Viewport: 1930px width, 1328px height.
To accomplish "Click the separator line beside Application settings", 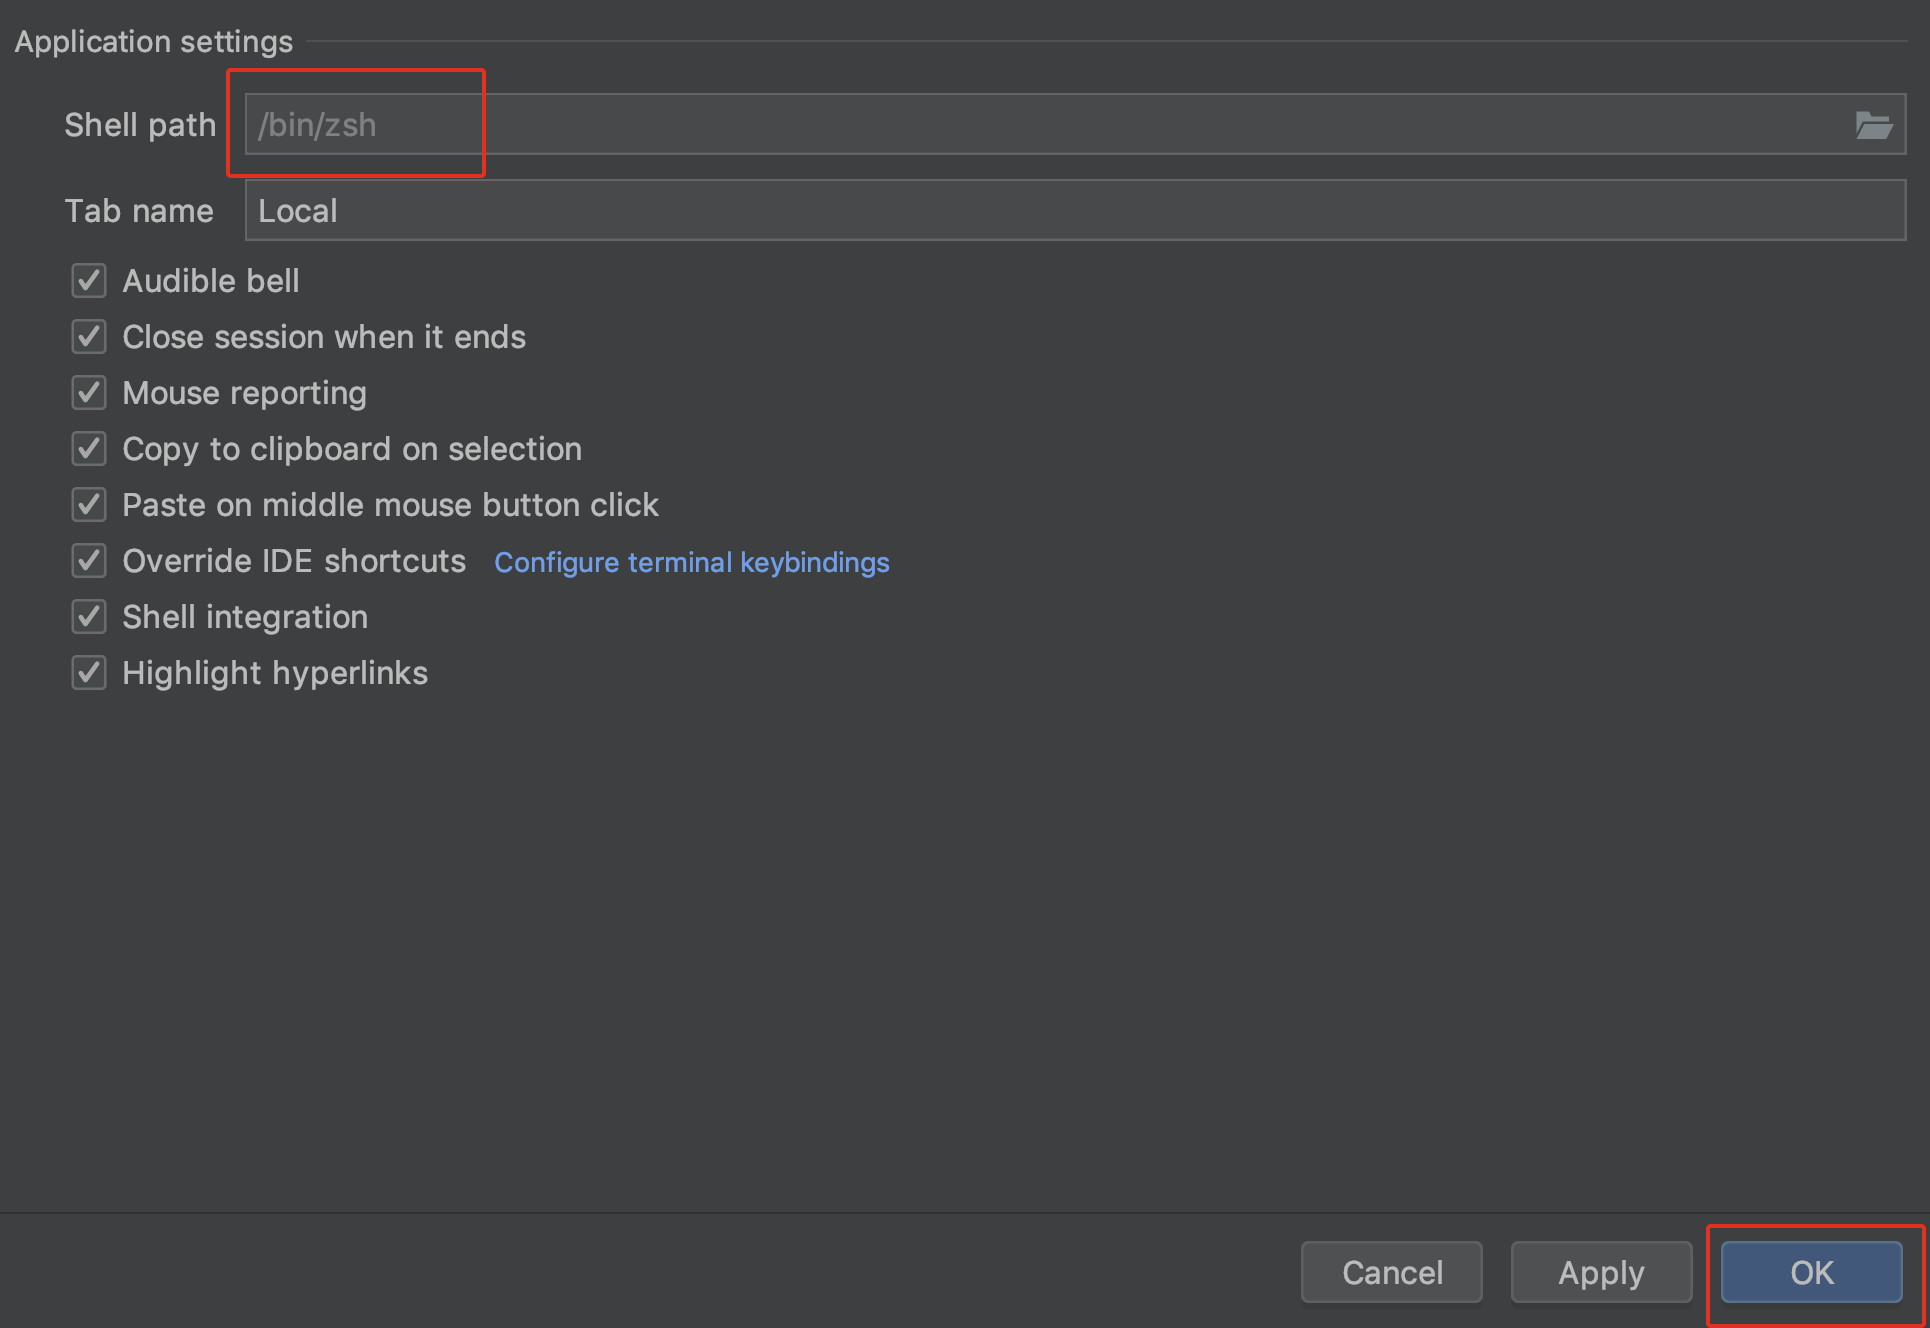I will (1100, 42).
